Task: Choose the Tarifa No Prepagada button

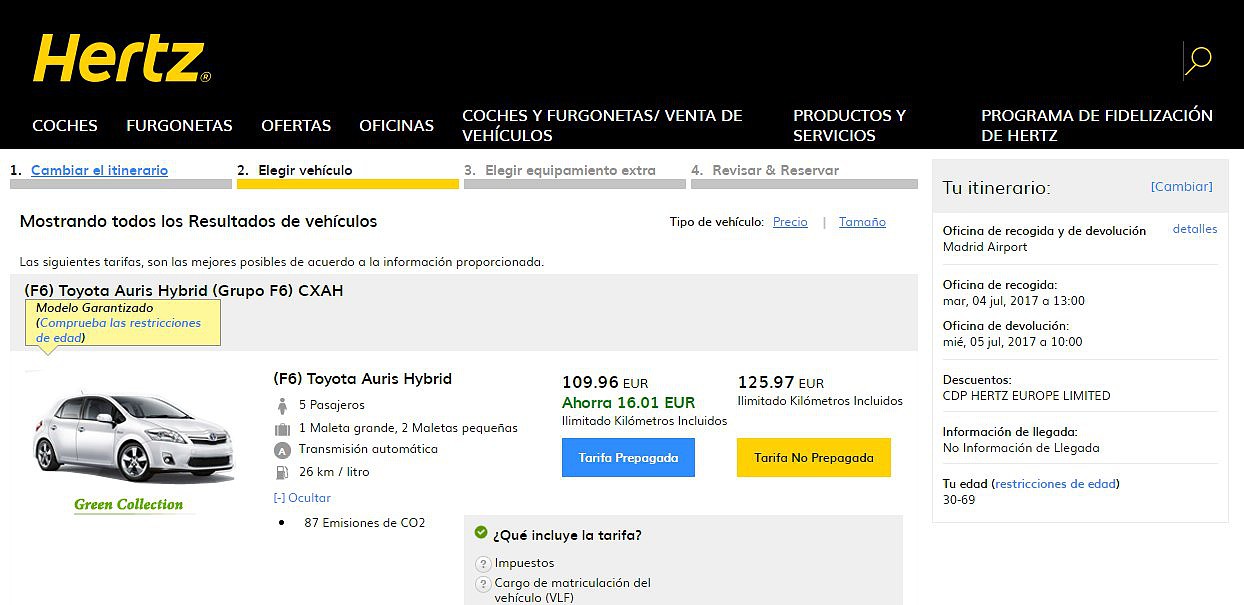Action: (x=814, y=458)
